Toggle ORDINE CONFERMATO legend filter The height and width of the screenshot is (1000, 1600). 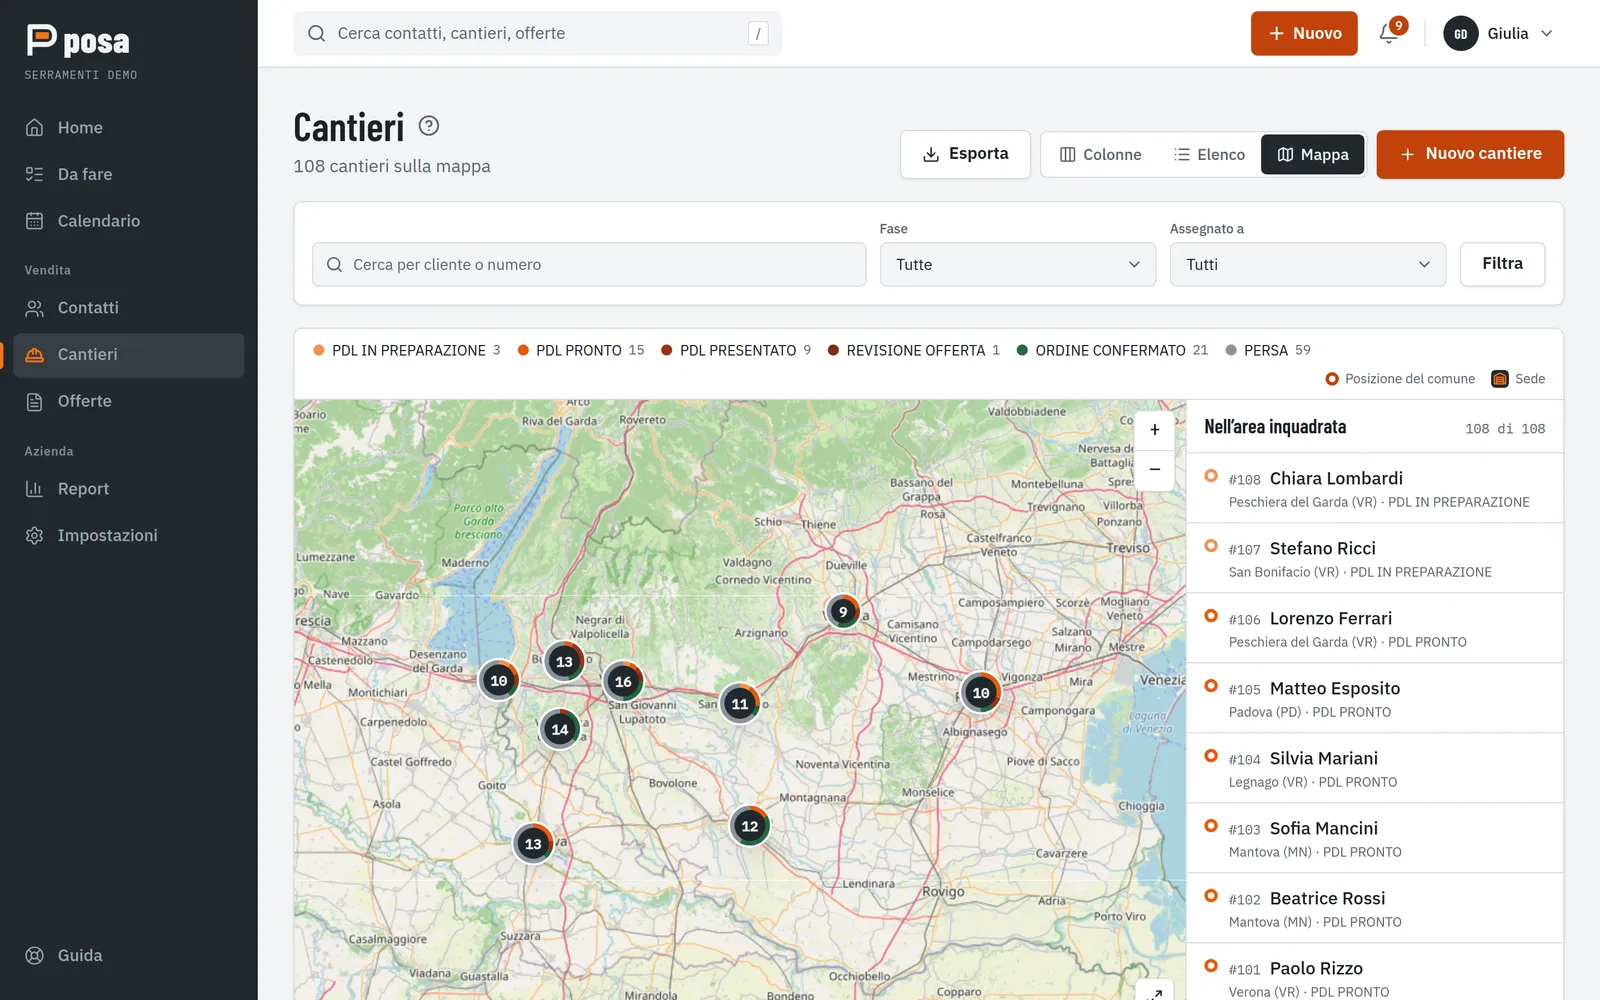(1112, 350)
